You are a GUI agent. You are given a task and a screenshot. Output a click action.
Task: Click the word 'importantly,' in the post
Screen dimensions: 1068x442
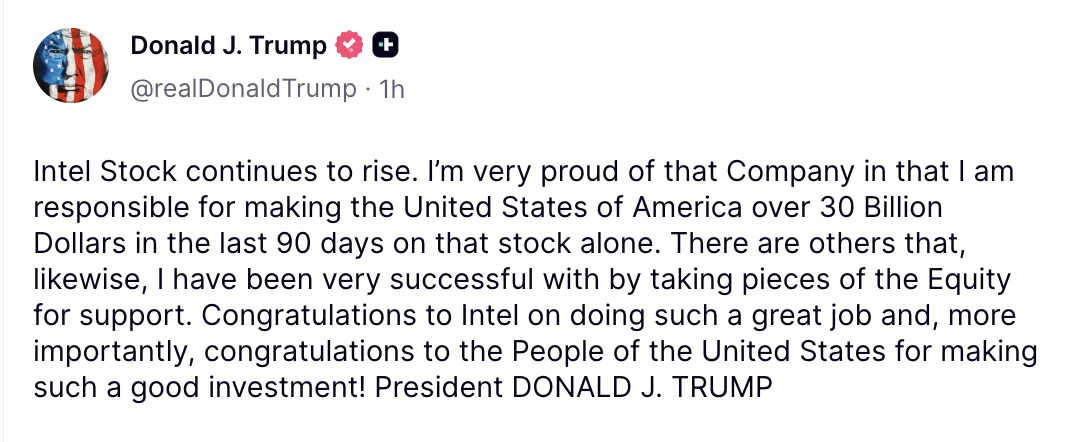click(114, 353)
